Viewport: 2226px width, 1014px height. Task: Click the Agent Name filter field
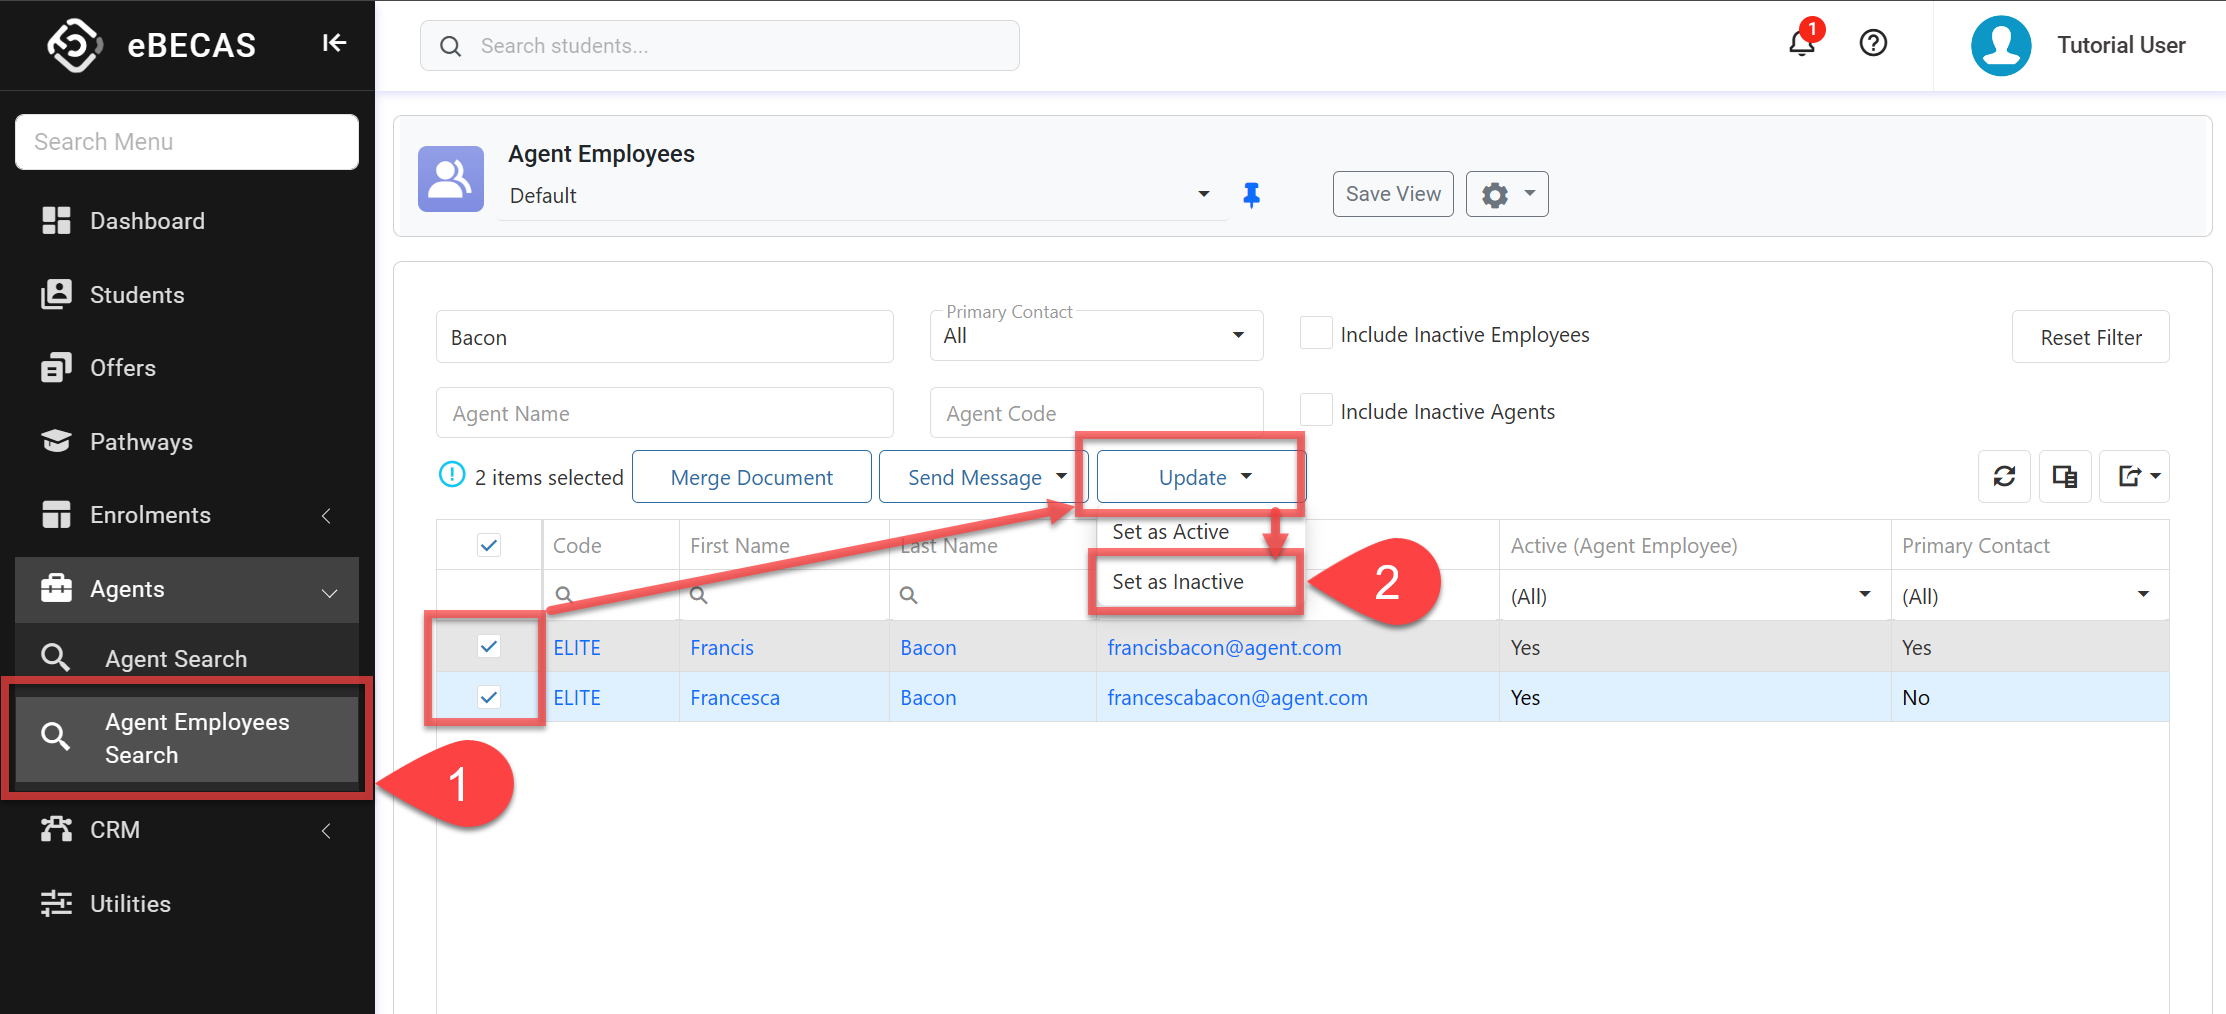[665, 413]
